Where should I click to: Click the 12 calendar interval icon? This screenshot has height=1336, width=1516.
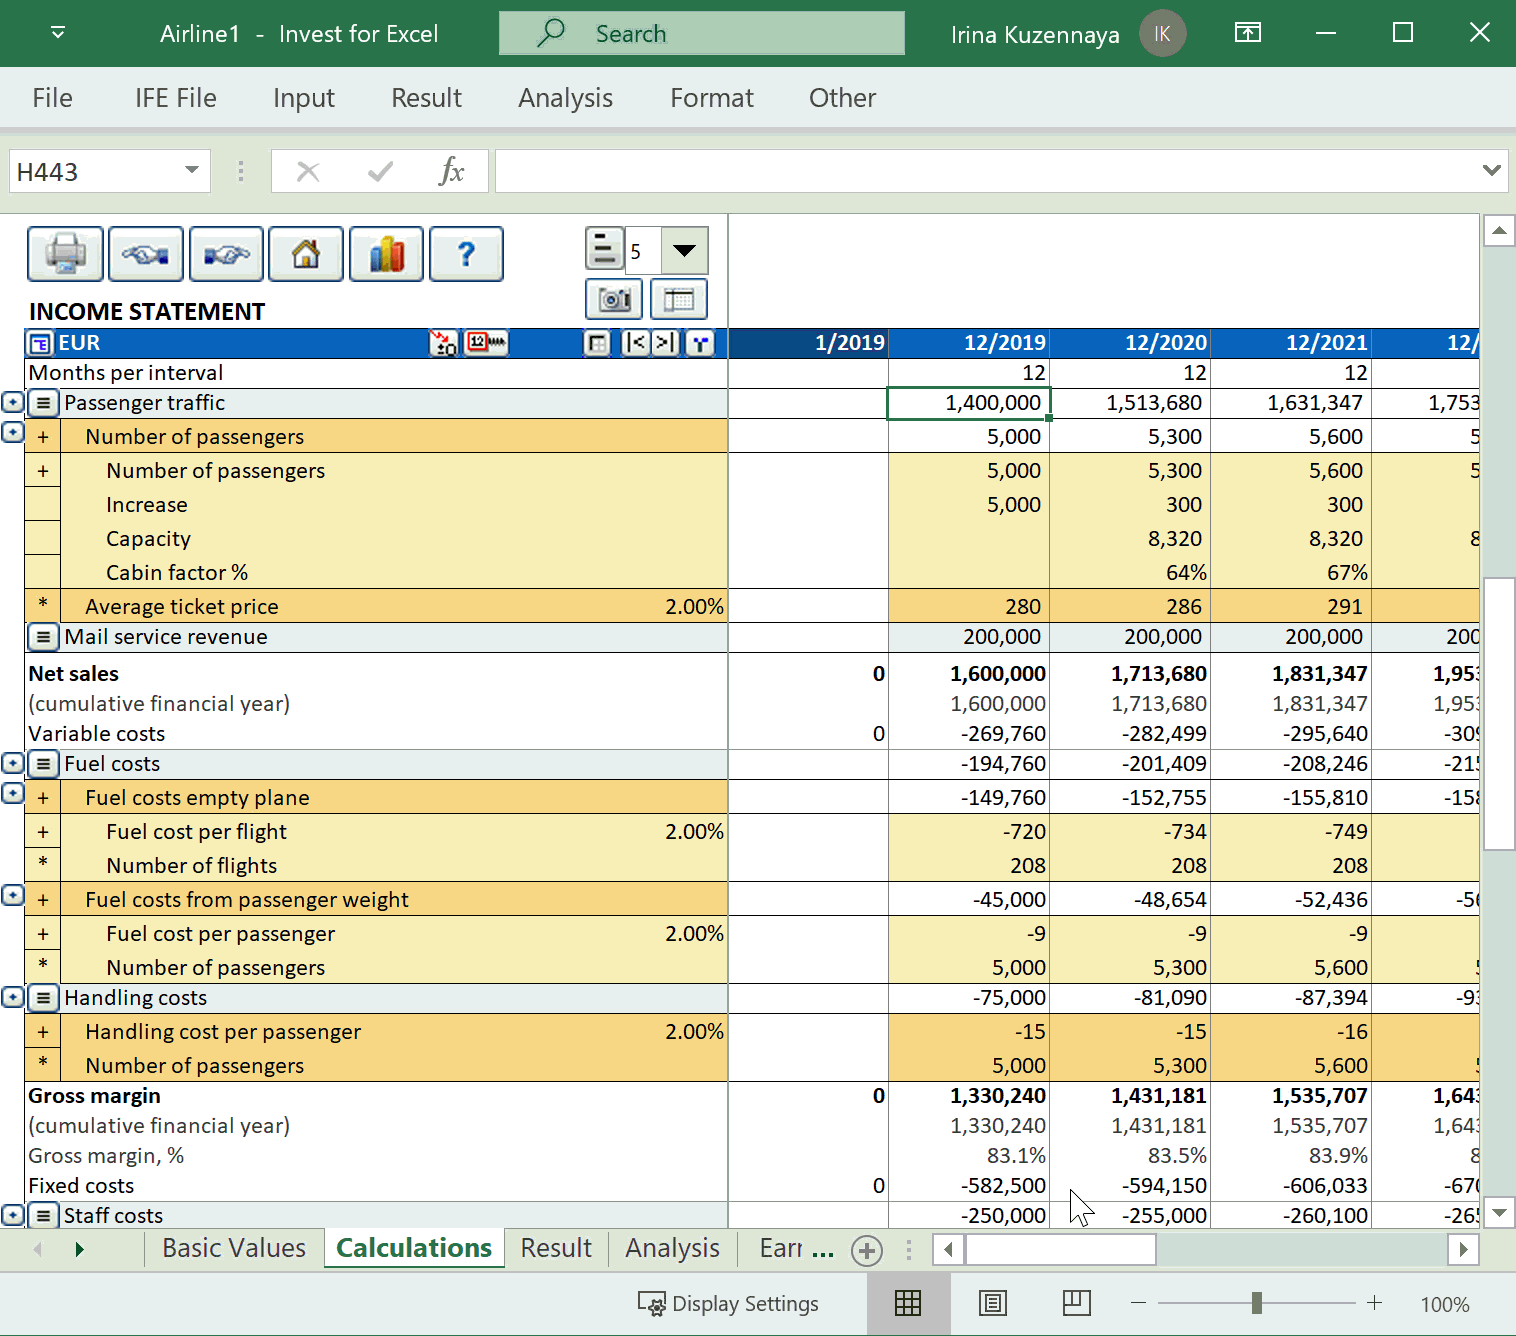pyautogui.click(x=486, y=342)
